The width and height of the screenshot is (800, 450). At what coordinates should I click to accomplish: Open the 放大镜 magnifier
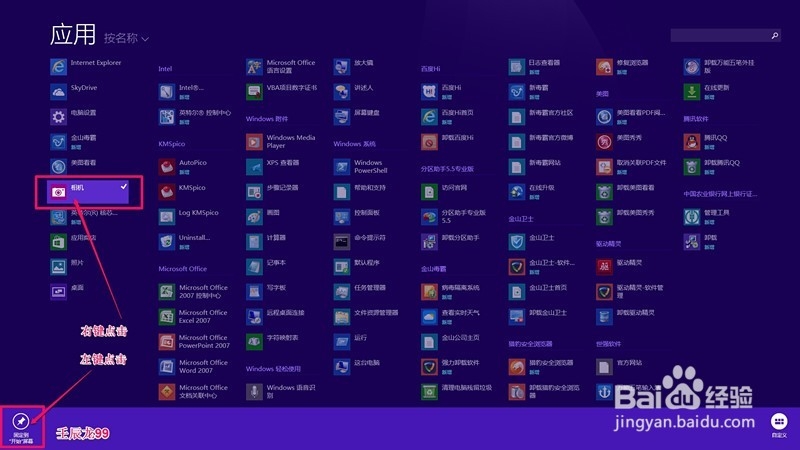pos(354,66)
